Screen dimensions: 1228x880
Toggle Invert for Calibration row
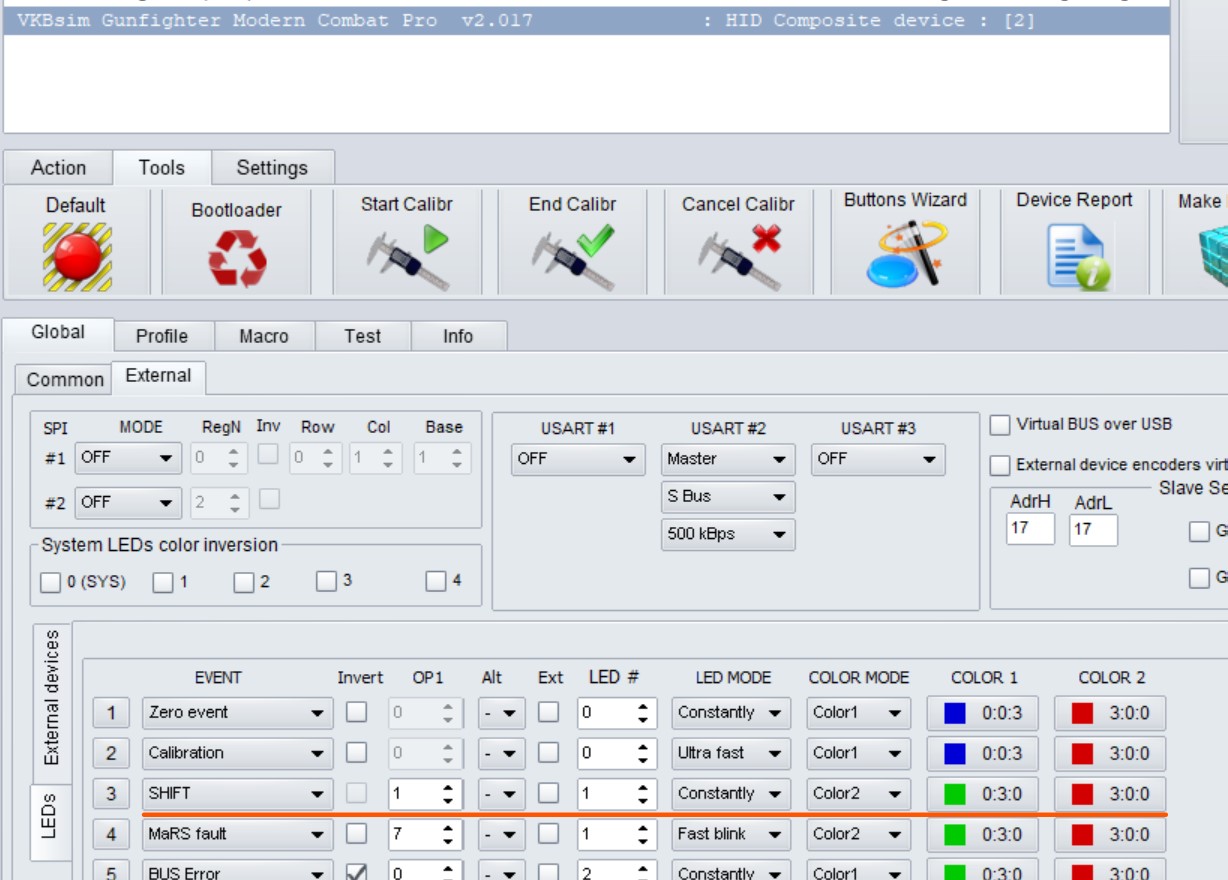tap(356, 753)
